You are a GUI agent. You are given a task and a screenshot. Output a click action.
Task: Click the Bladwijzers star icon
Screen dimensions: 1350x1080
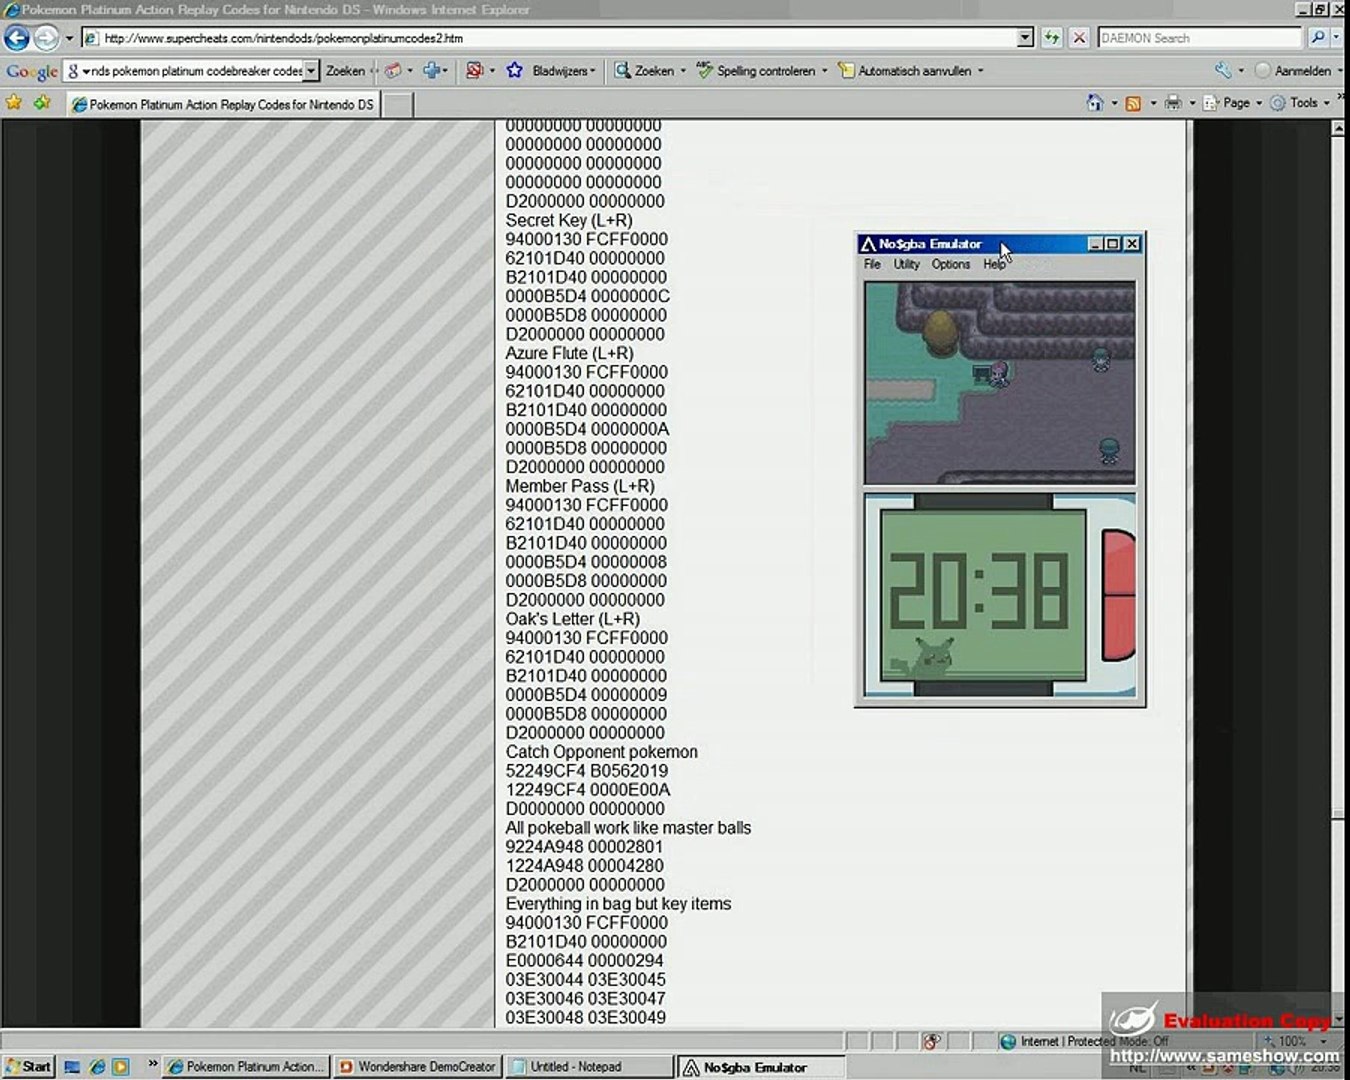(515, 71)
